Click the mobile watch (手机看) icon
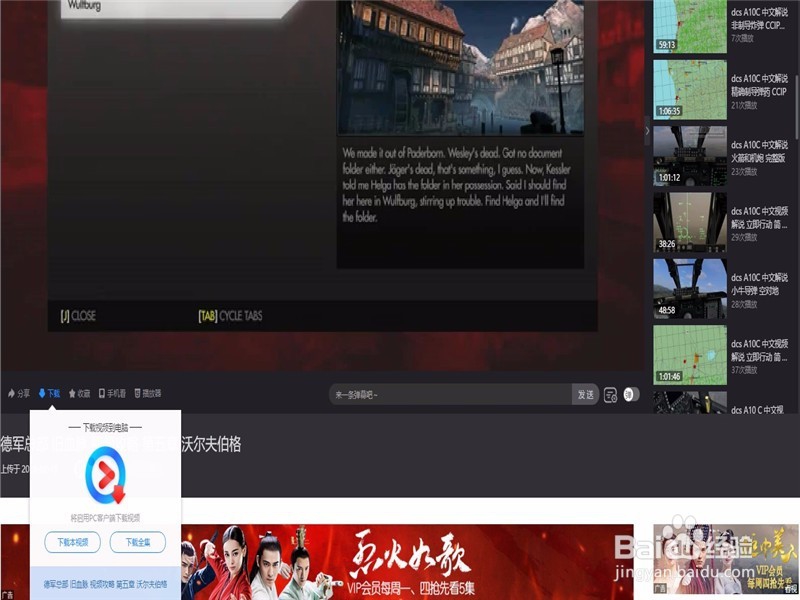Viewport: 800px width, 600px height. coord(102,393)
